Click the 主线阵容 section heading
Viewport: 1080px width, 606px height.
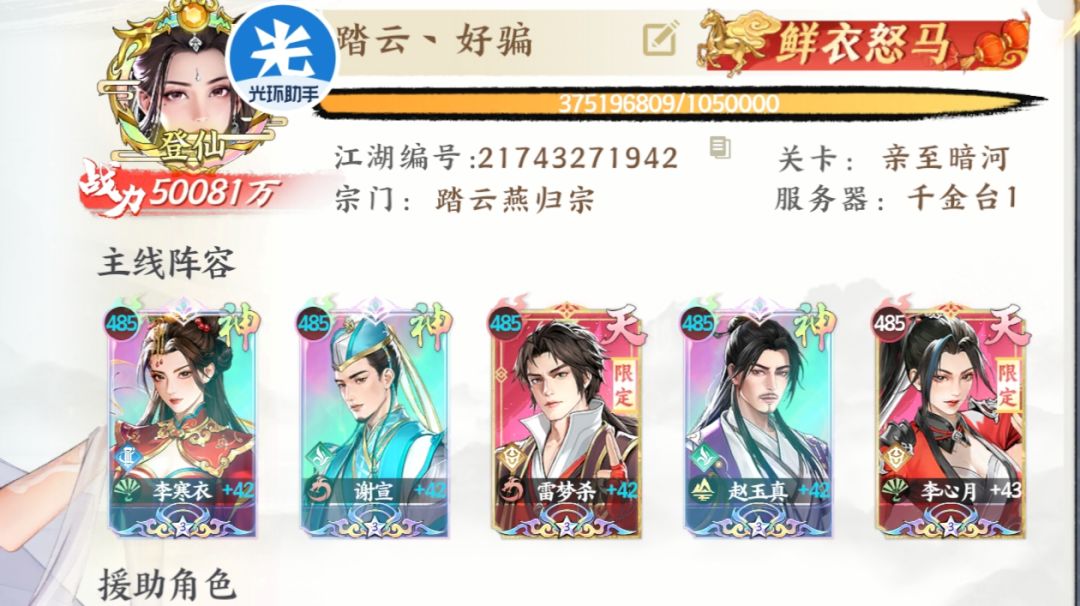point(166,264)
